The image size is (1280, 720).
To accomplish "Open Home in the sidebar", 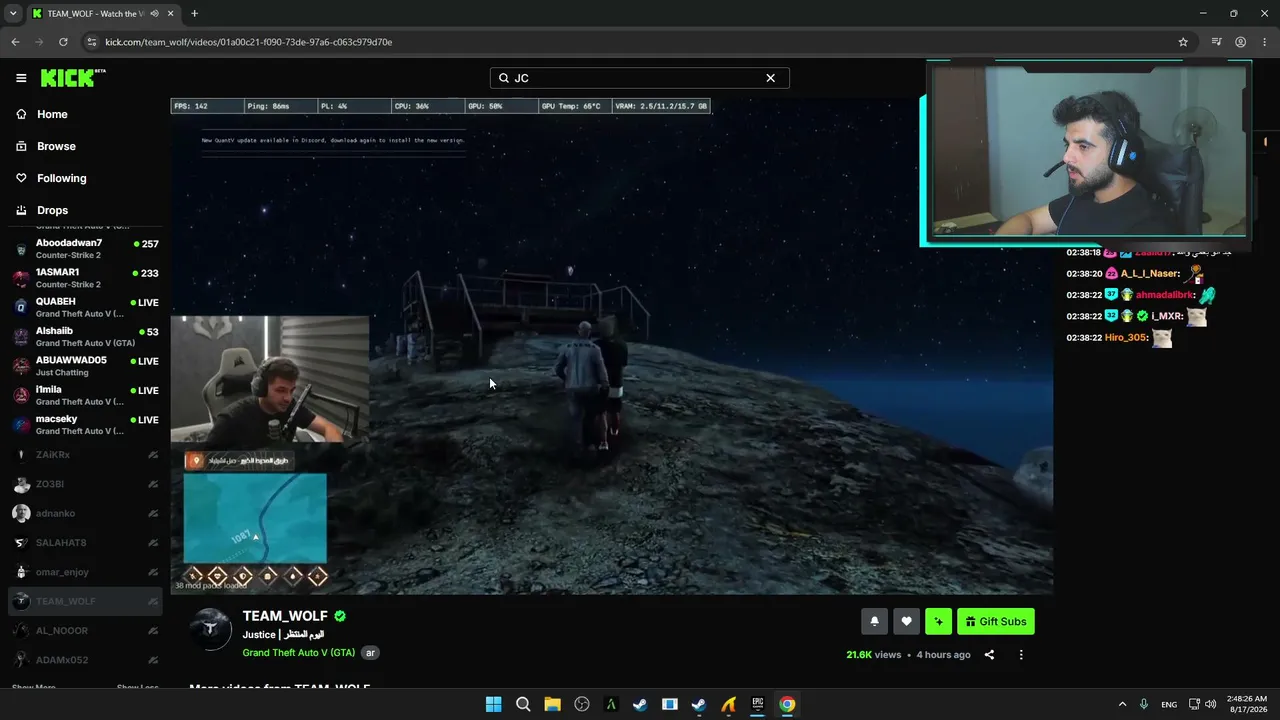I will pos(52,114).
